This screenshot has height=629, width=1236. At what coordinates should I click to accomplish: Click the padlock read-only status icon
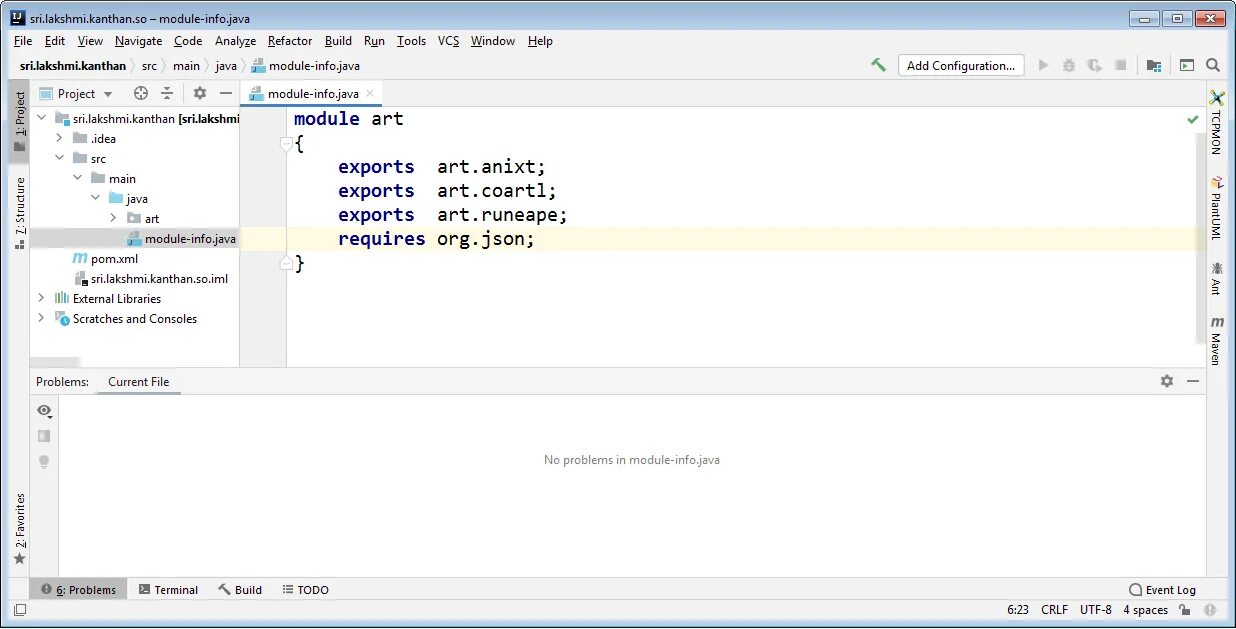(1186, 609)
